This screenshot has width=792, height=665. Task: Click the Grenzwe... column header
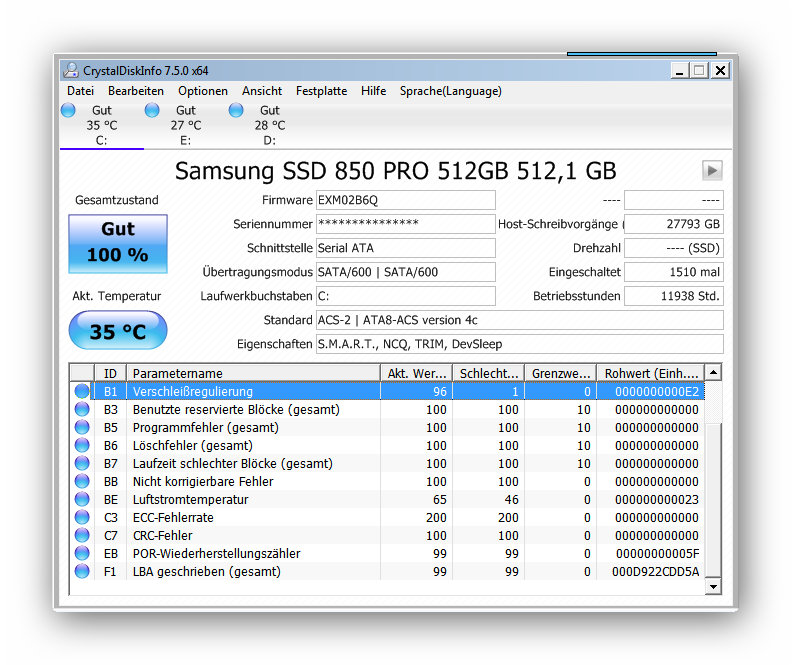561,373
